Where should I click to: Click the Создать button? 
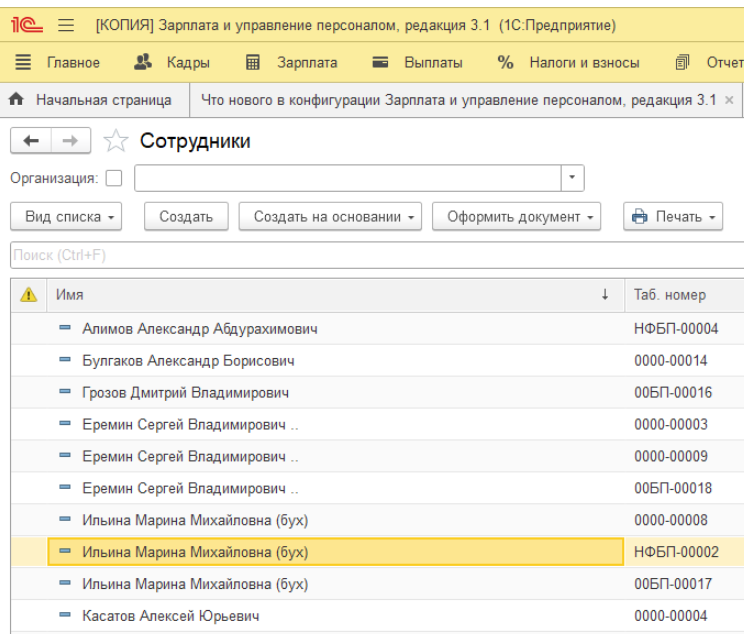[x=186, y=216]
